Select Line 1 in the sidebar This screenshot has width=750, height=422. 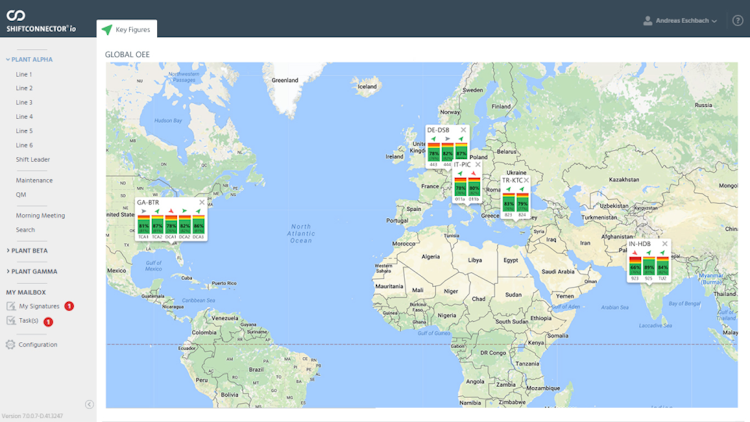coord(24,74)
